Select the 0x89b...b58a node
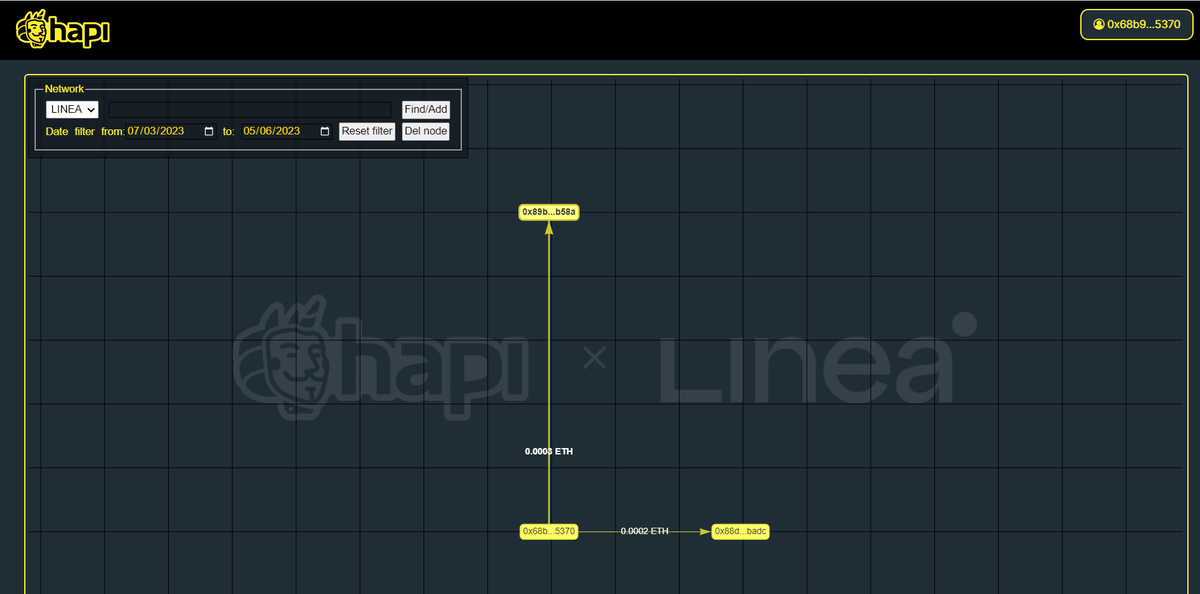The width and height of the screenshot is (1200, 594). [x=549, y=212]
